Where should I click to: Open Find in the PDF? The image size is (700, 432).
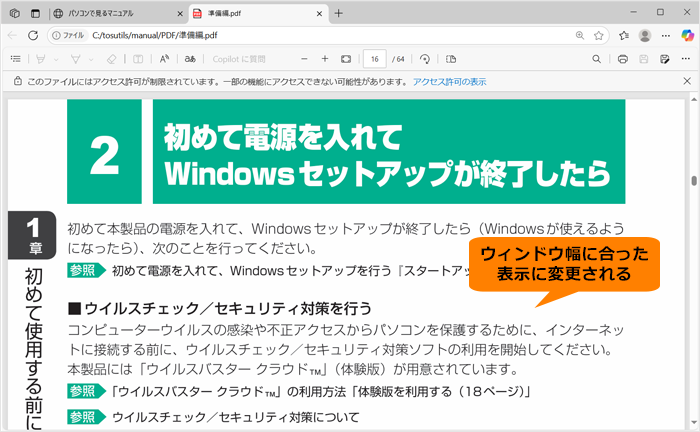tap(596, 59)
